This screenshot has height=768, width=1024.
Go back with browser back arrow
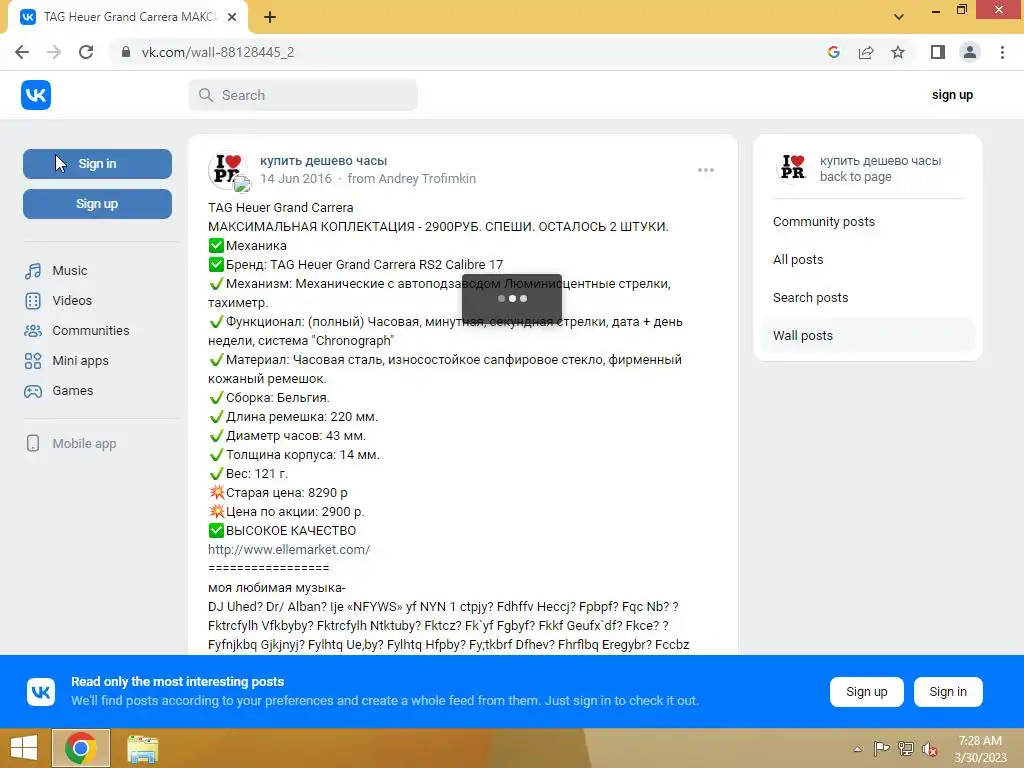pos(22,52)
